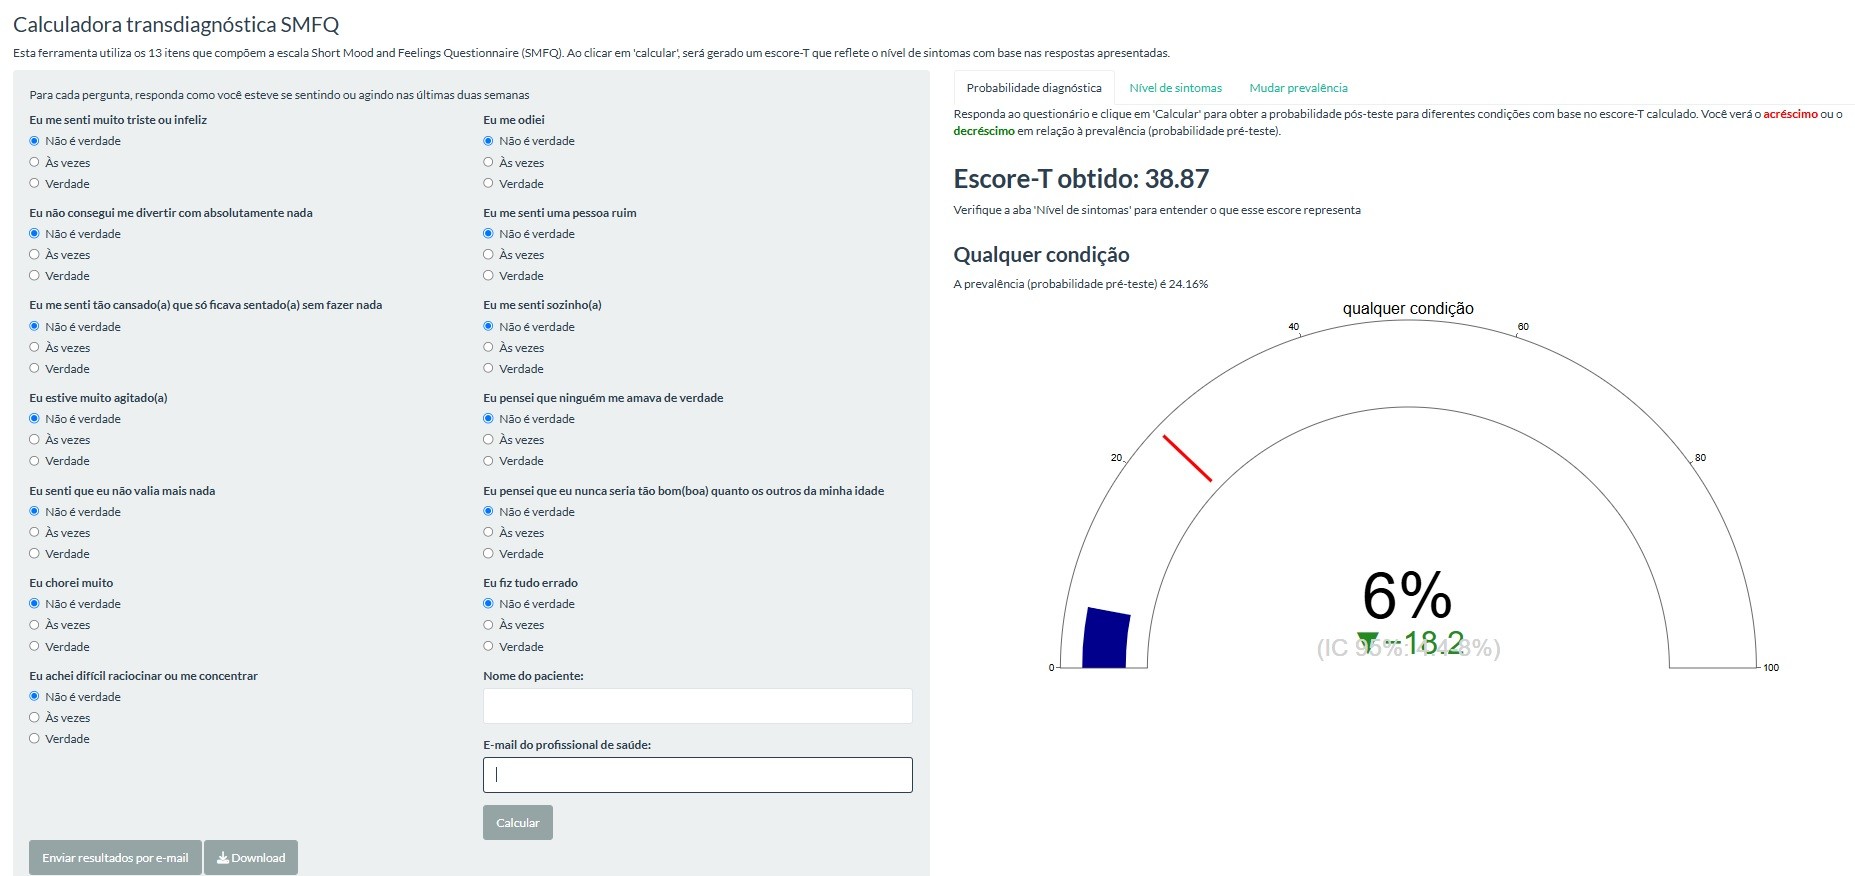This screenshot has width=1855, height=876.
Task: Click the green decrease triangle indicator
Action: coord(1367,642)
